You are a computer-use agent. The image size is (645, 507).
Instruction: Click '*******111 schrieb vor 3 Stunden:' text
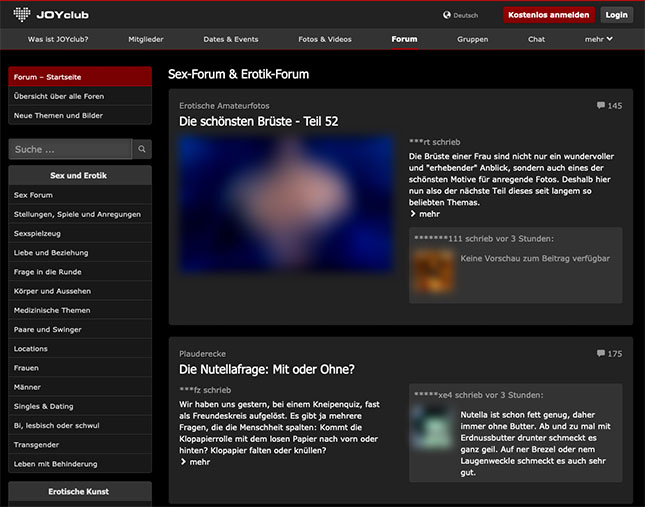[x=484, y=238]
